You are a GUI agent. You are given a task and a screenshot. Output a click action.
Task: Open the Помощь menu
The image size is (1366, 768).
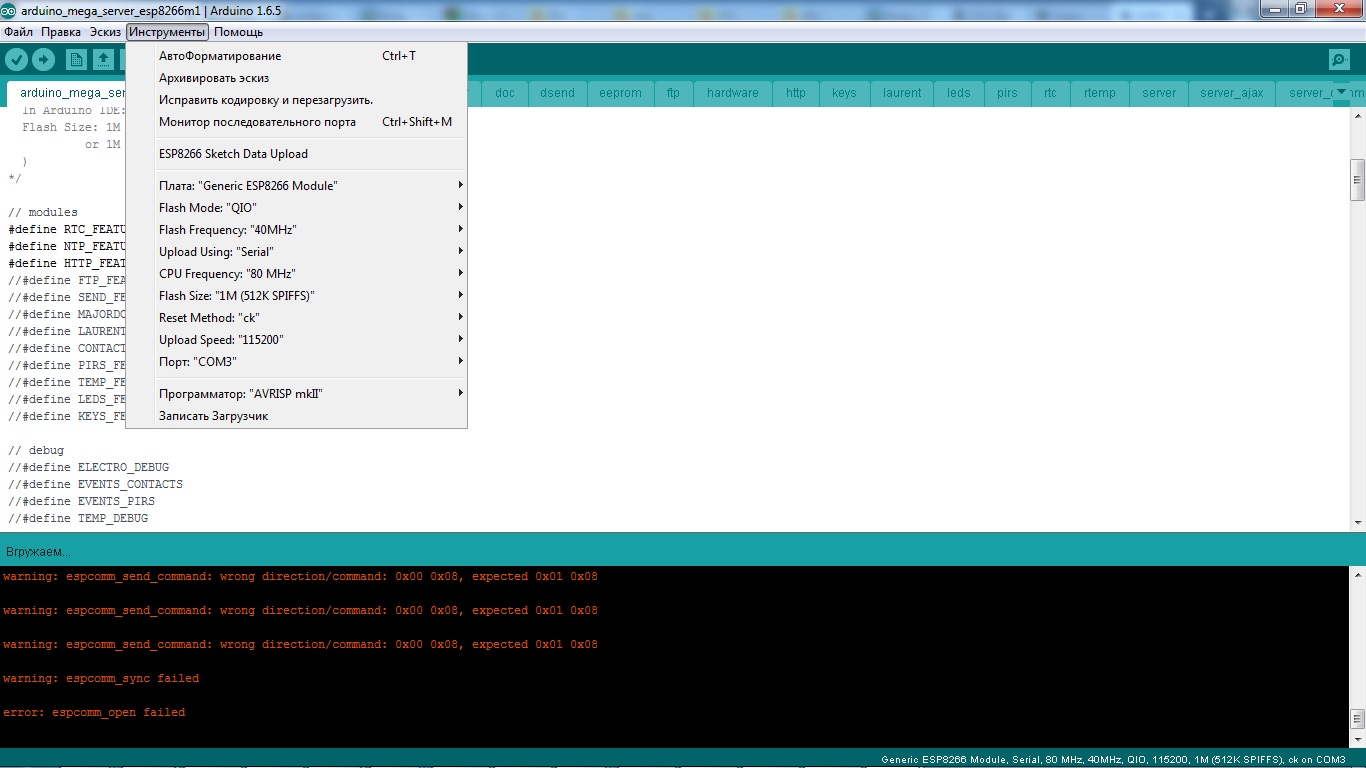[238, 32]
